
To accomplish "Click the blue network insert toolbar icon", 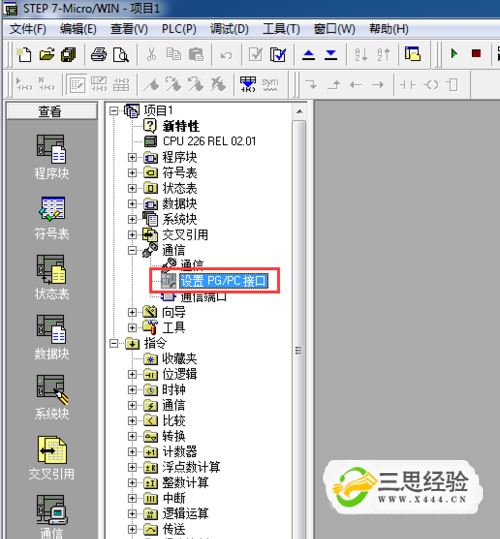I will [x=248, y=84].
